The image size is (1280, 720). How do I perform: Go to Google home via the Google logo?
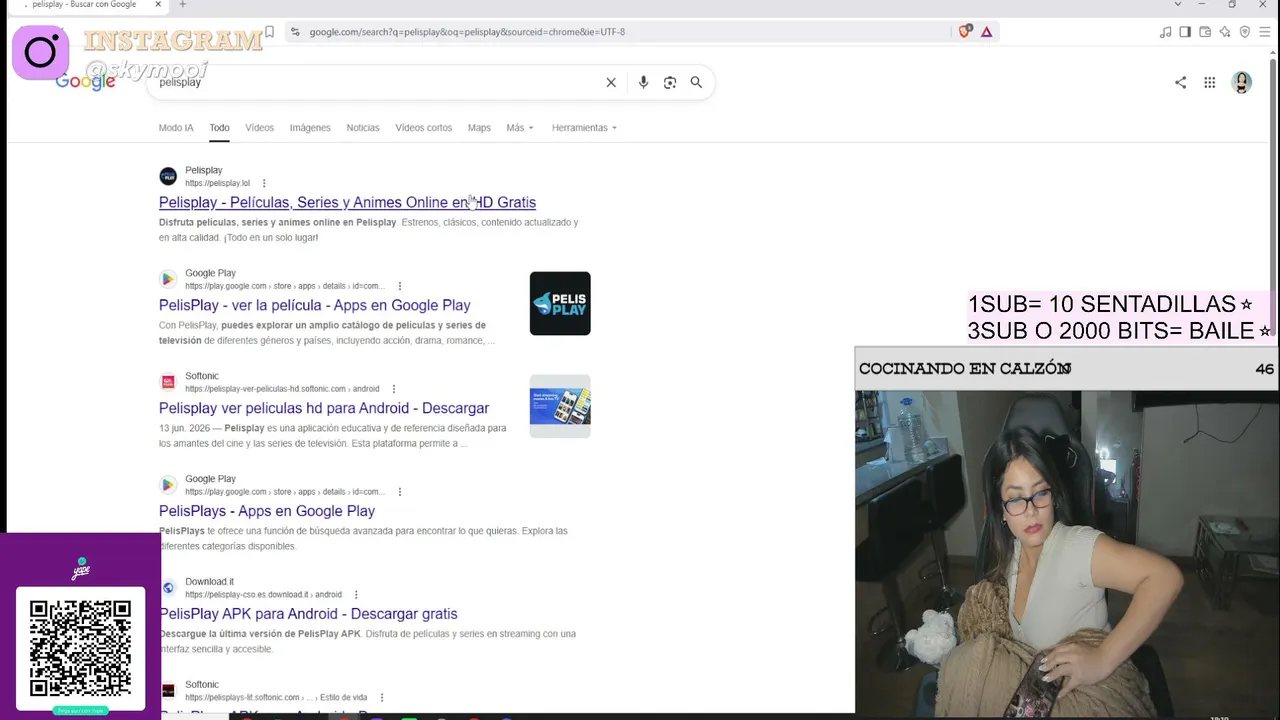(x=85, y=82)
